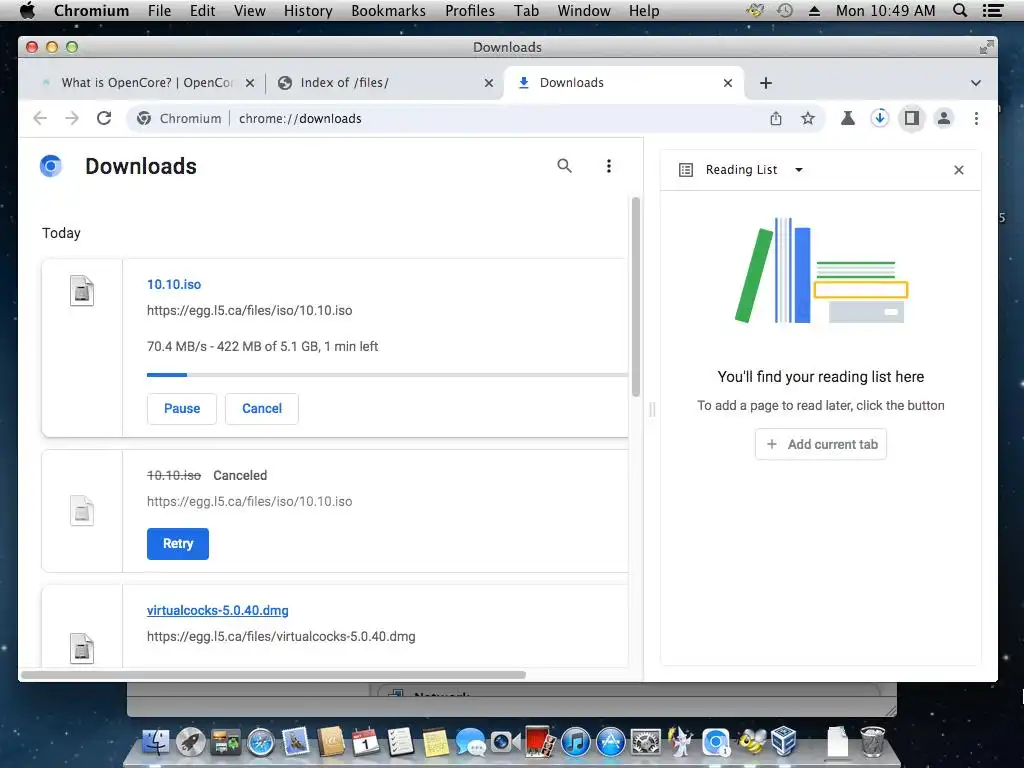
Task: Close the Reading List side panel
Action: click(959, 170)
